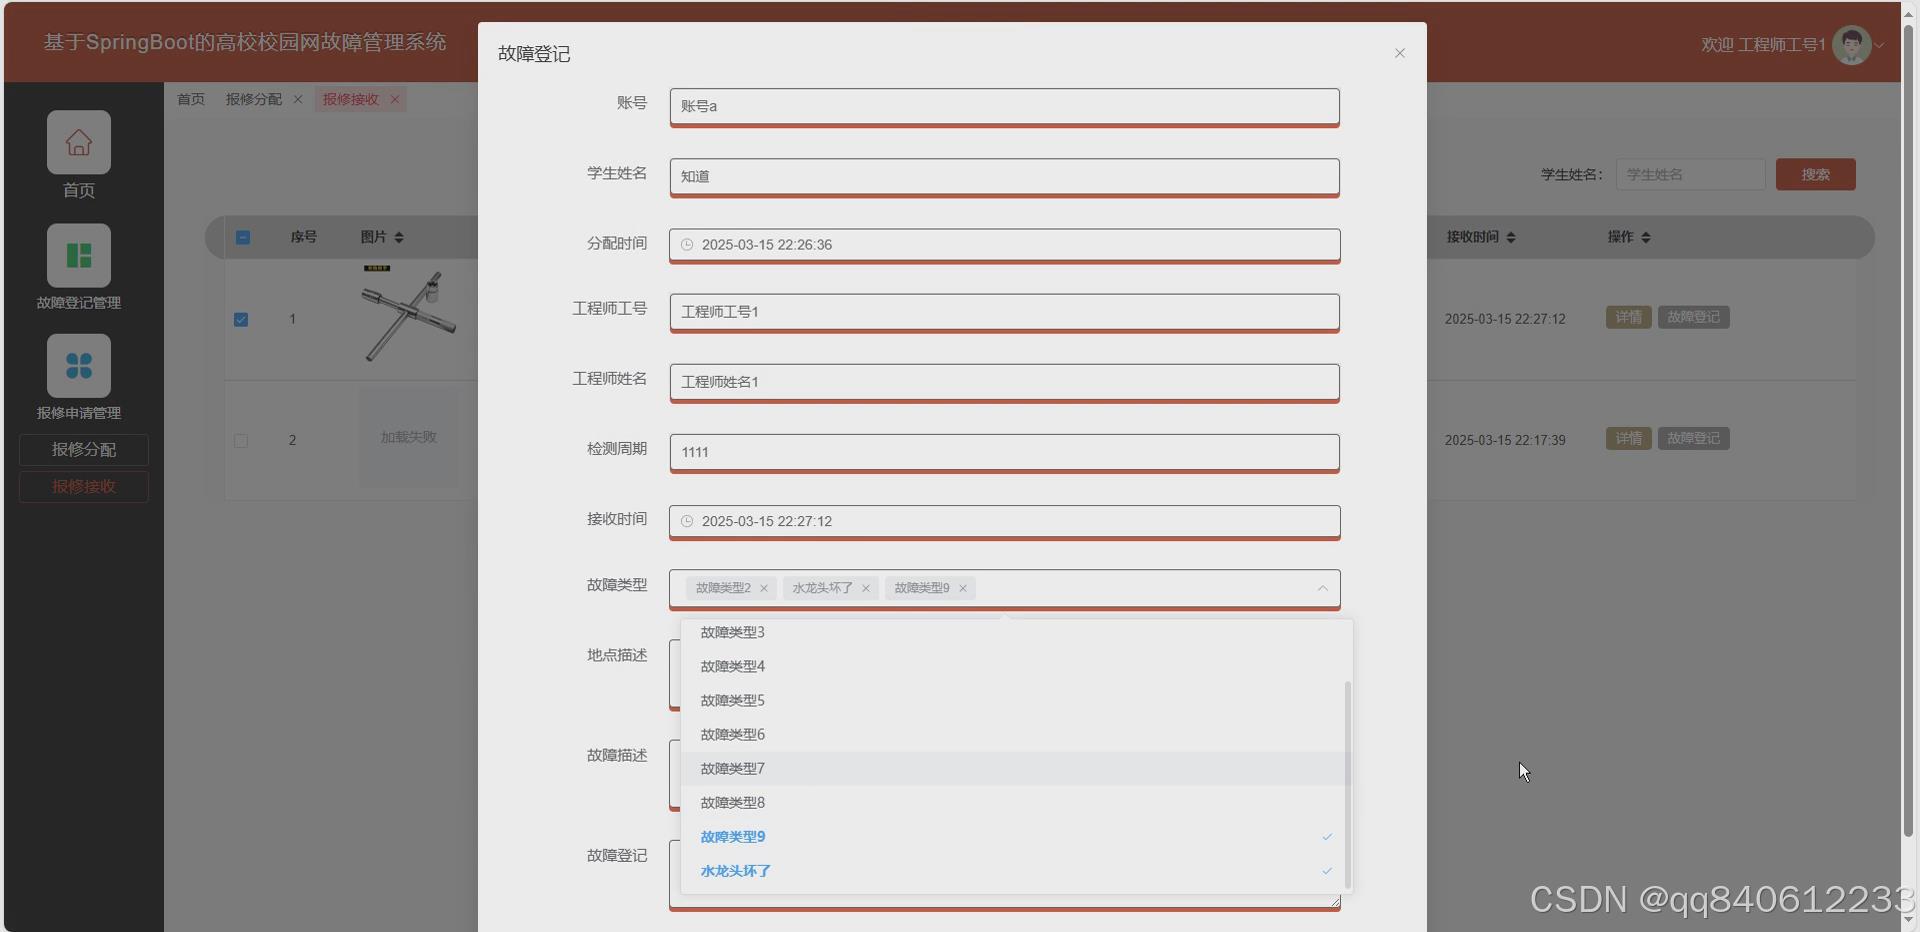Switch to the 报修分配 tab
1920x932 pixels.
254,99
